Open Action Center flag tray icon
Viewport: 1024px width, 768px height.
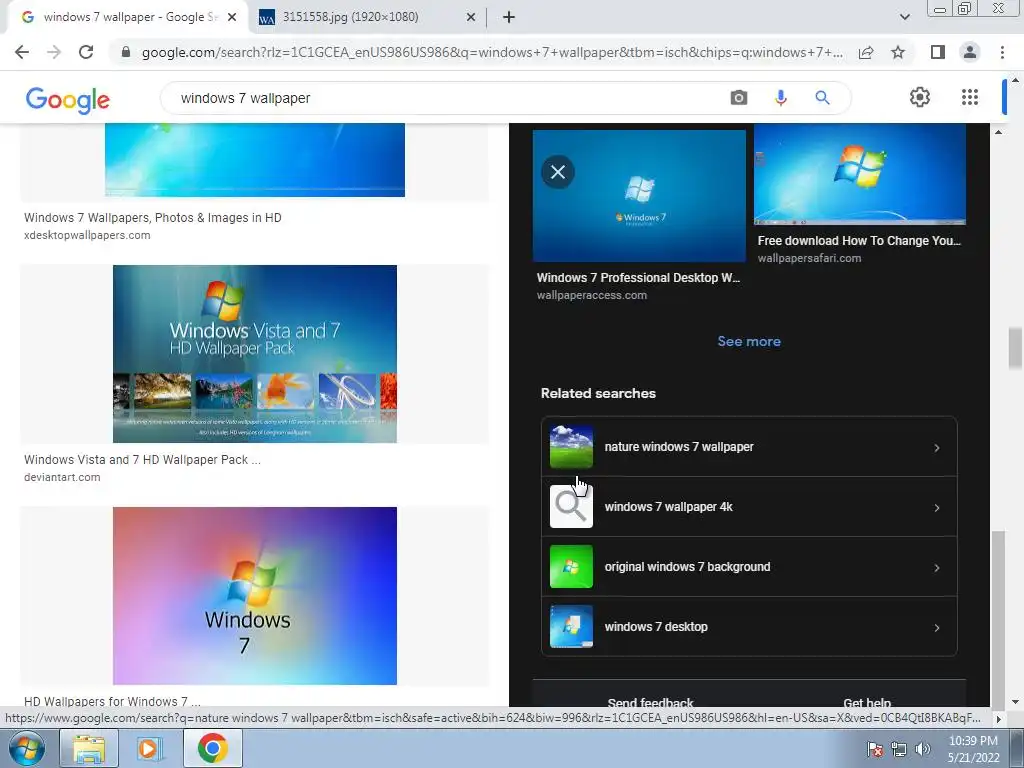point(874,749)
